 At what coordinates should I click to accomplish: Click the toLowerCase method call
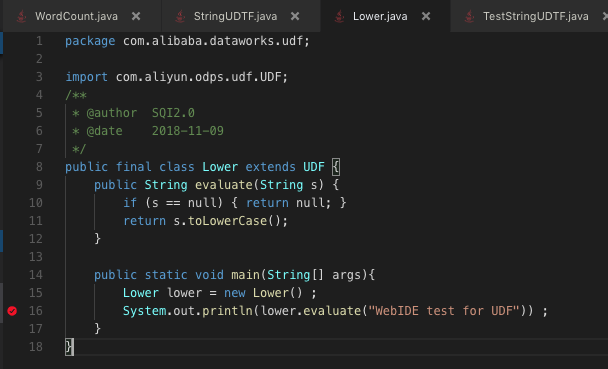pyautogui.click(x=227, y=221)
